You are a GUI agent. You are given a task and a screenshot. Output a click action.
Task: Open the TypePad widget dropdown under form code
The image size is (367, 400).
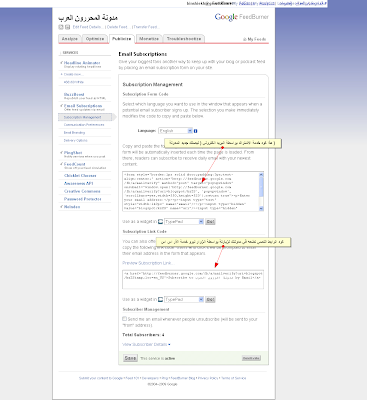point(184,222)
